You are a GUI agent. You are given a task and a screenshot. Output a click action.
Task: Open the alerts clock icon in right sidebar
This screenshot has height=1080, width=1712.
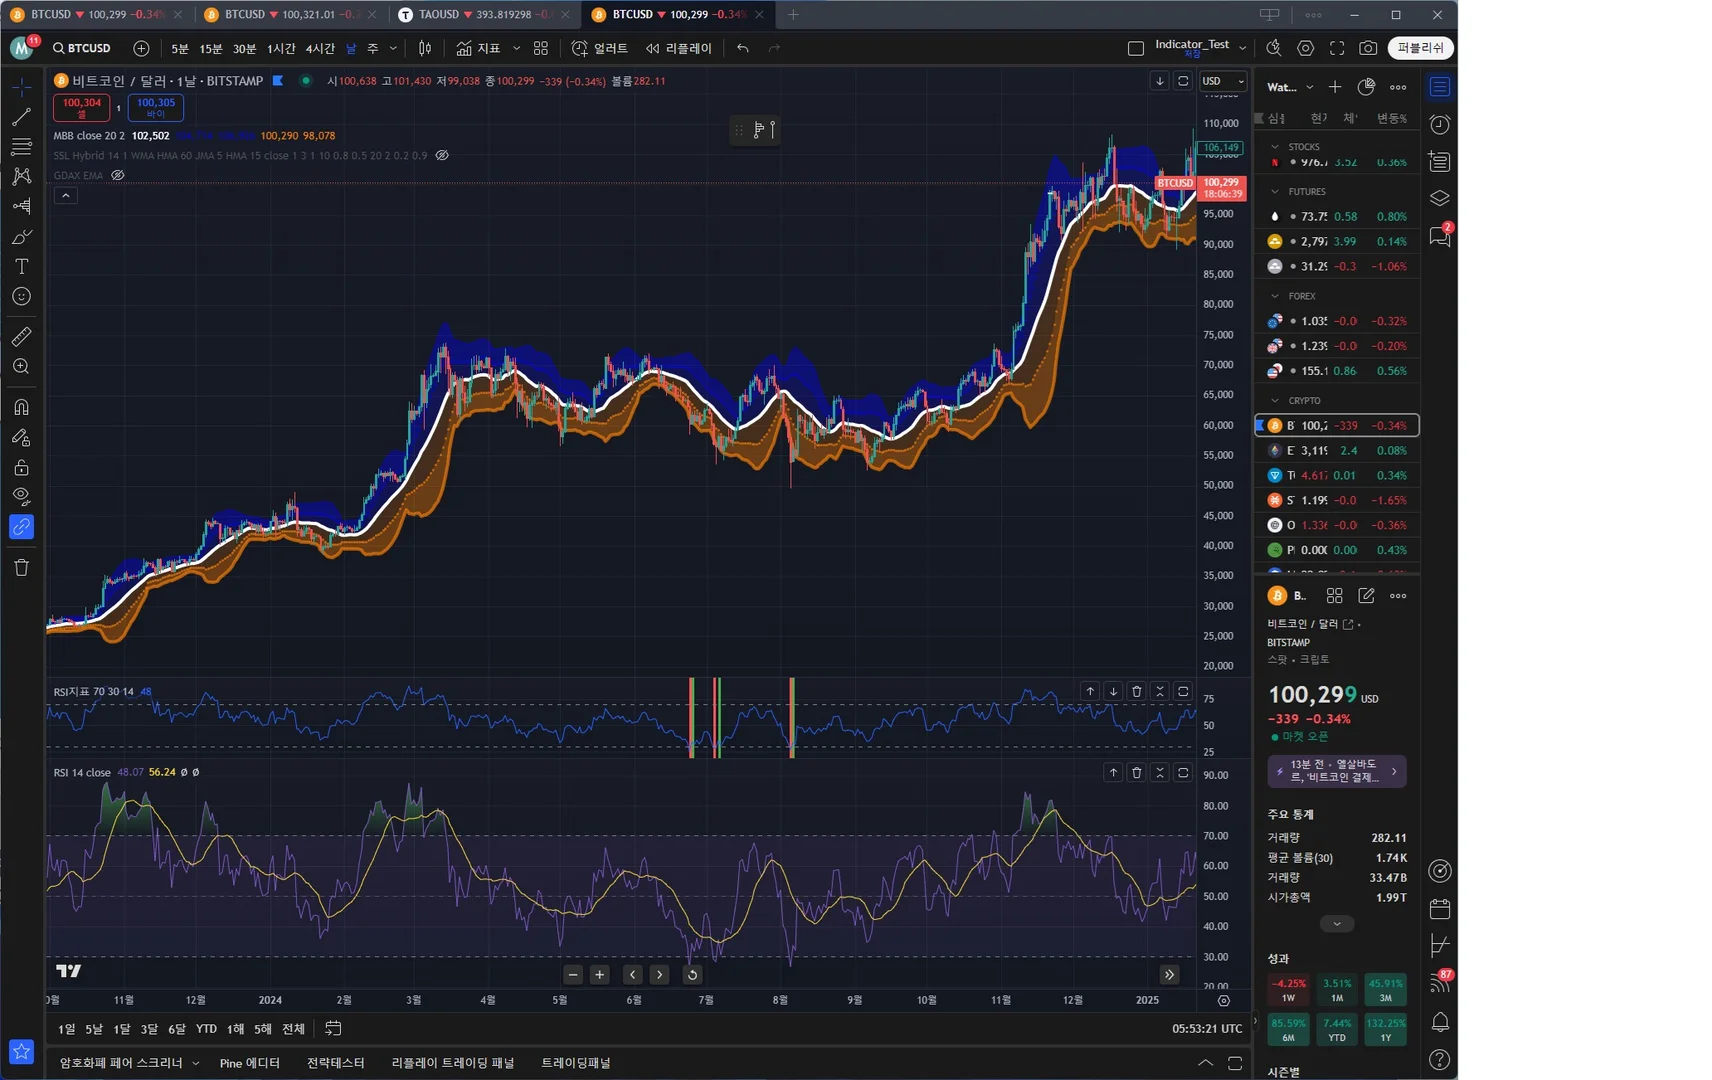point(1440,125)
